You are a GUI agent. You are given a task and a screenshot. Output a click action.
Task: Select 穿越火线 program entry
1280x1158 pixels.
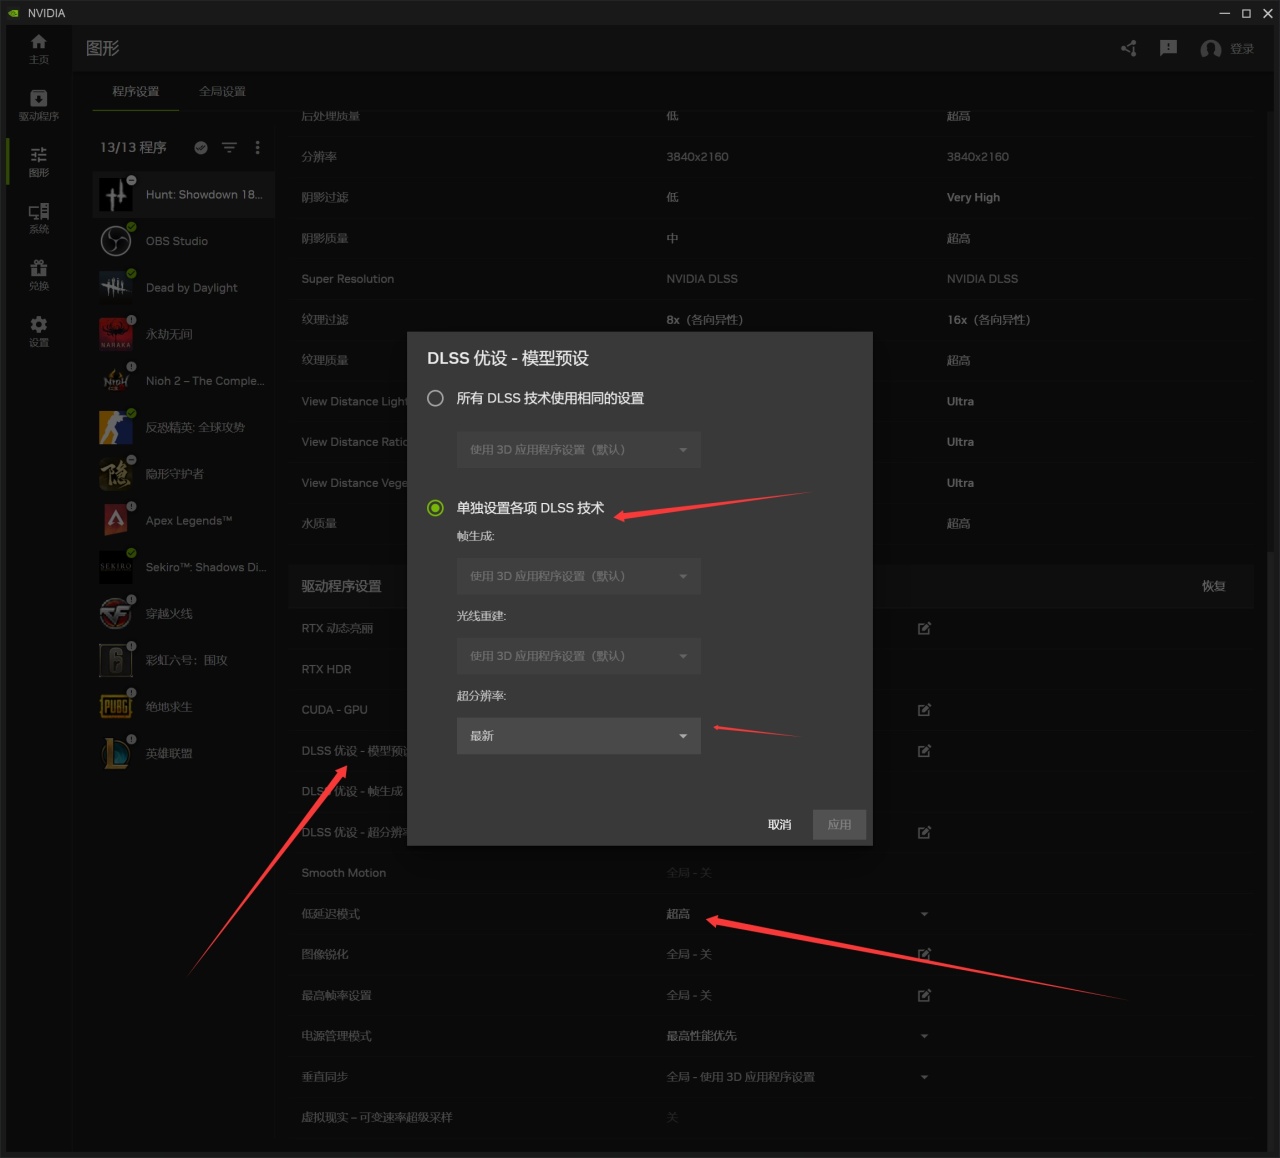tap(184, 613)
